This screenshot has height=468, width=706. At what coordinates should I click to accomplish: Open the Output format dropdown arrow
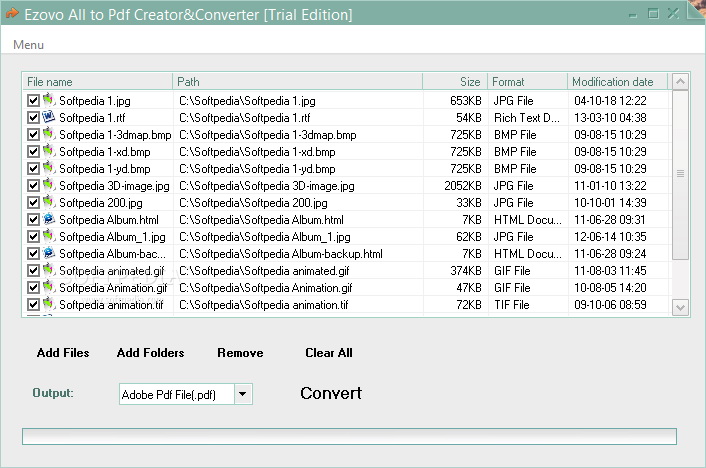click(x=242, y=394)
